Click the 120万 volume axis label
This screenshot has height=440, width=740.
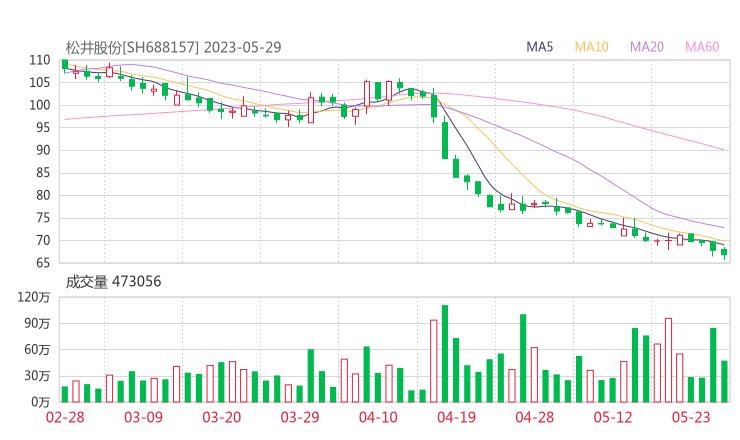pyautogui.click(x=34, y=297)
